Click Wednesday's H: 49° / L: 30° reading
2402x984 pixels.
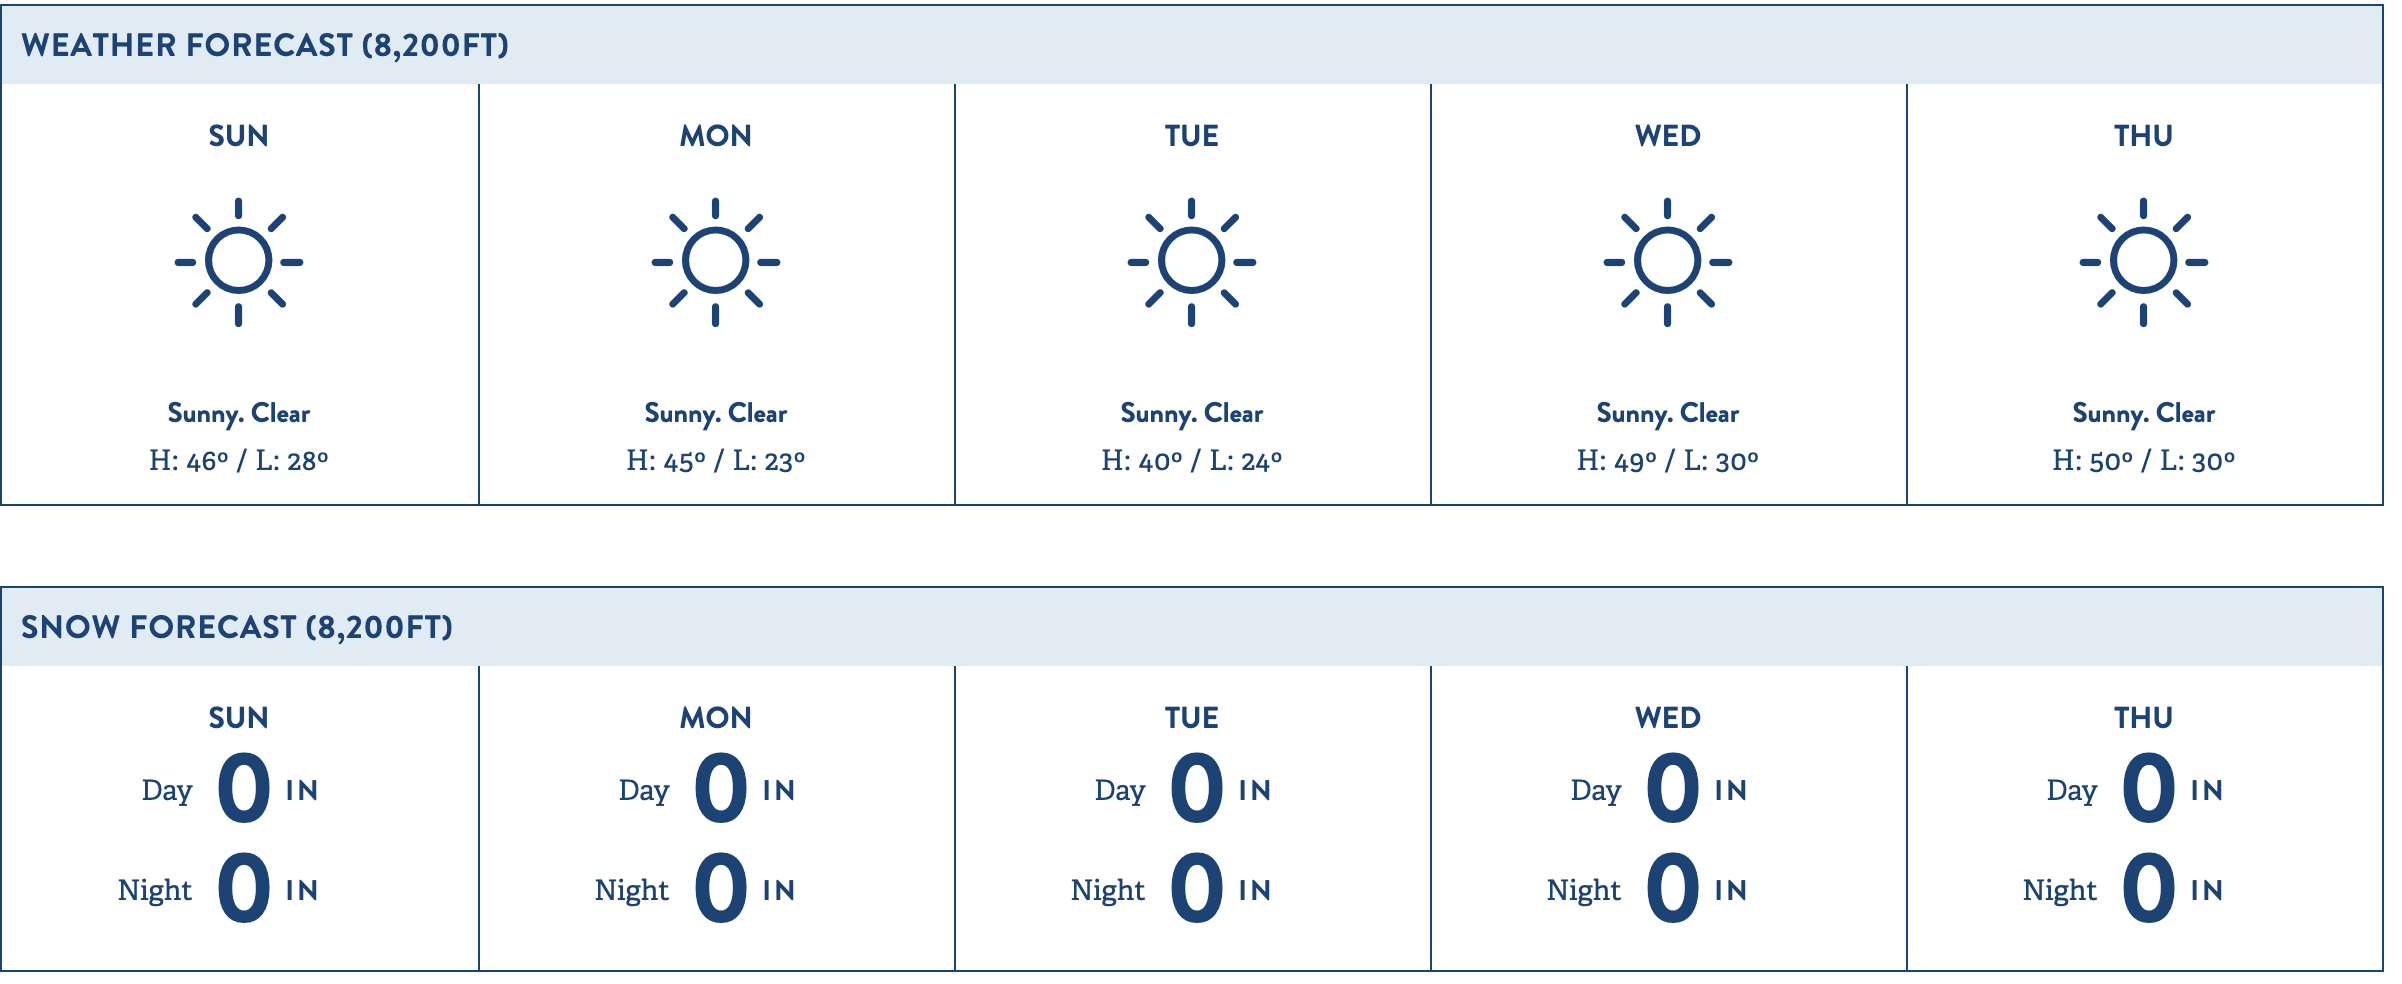1668,461
